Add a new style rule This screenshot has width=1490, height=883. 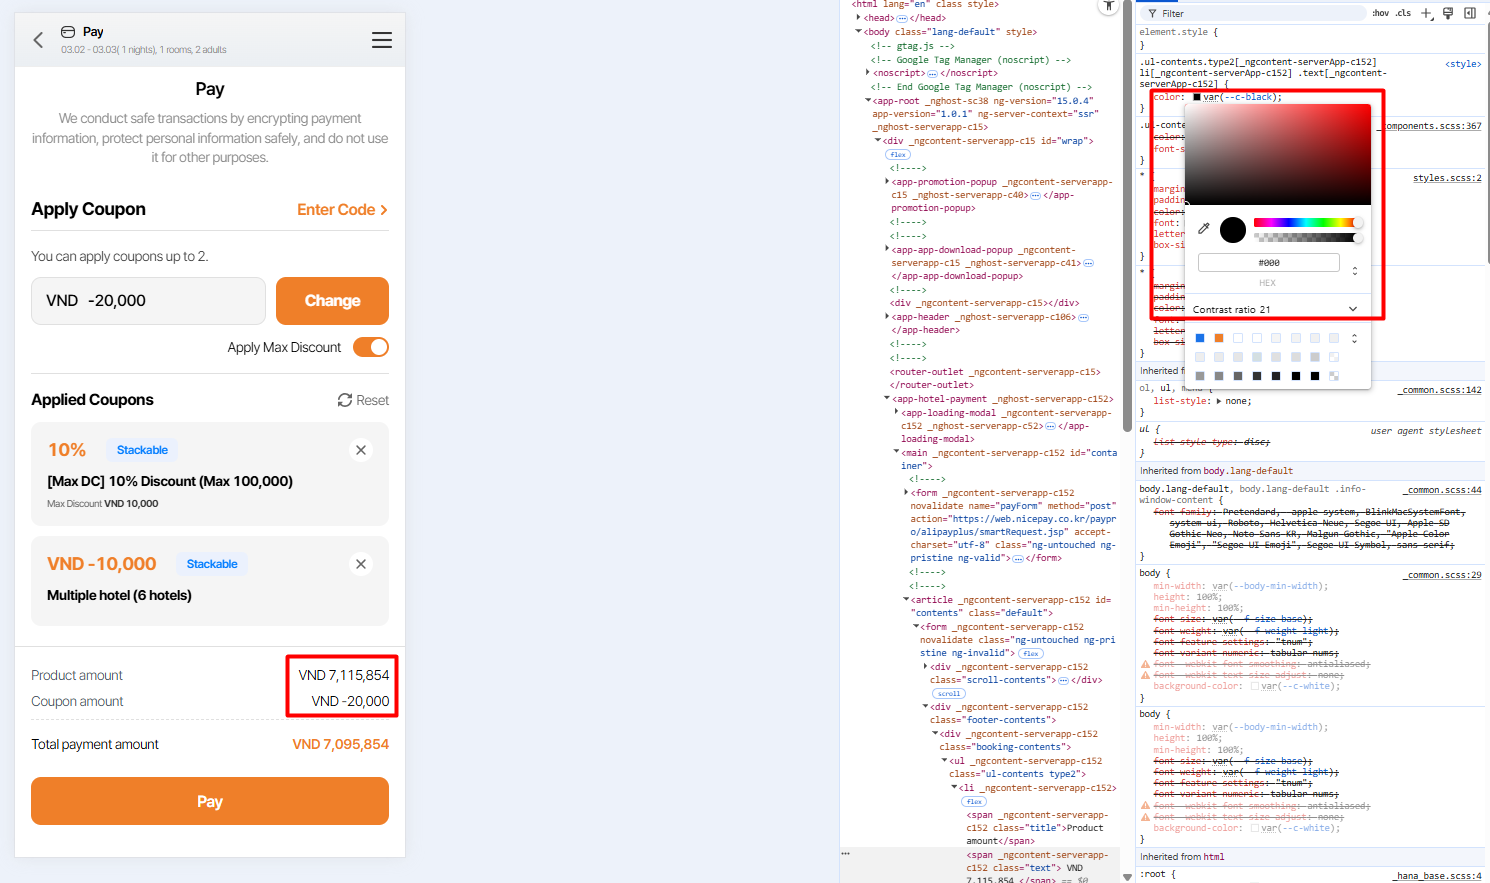click(1426, 13)
